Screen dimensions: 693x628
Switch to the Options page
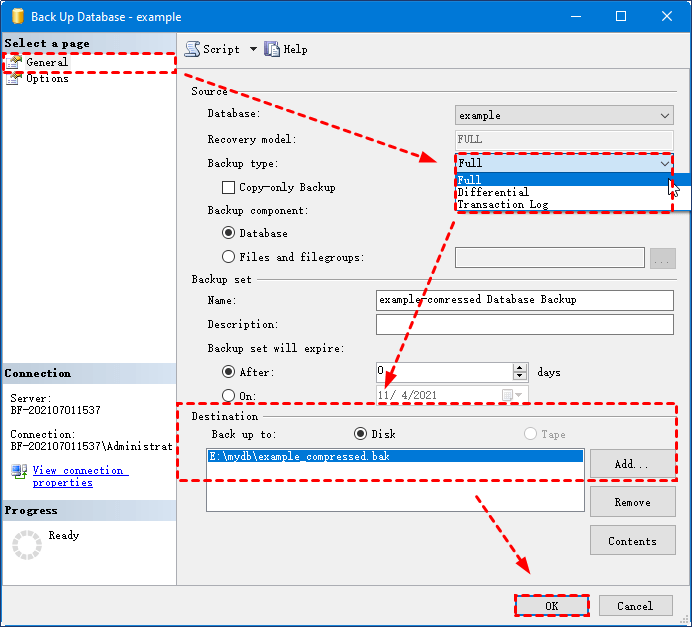pyautogui.click(x=47, y=79)
